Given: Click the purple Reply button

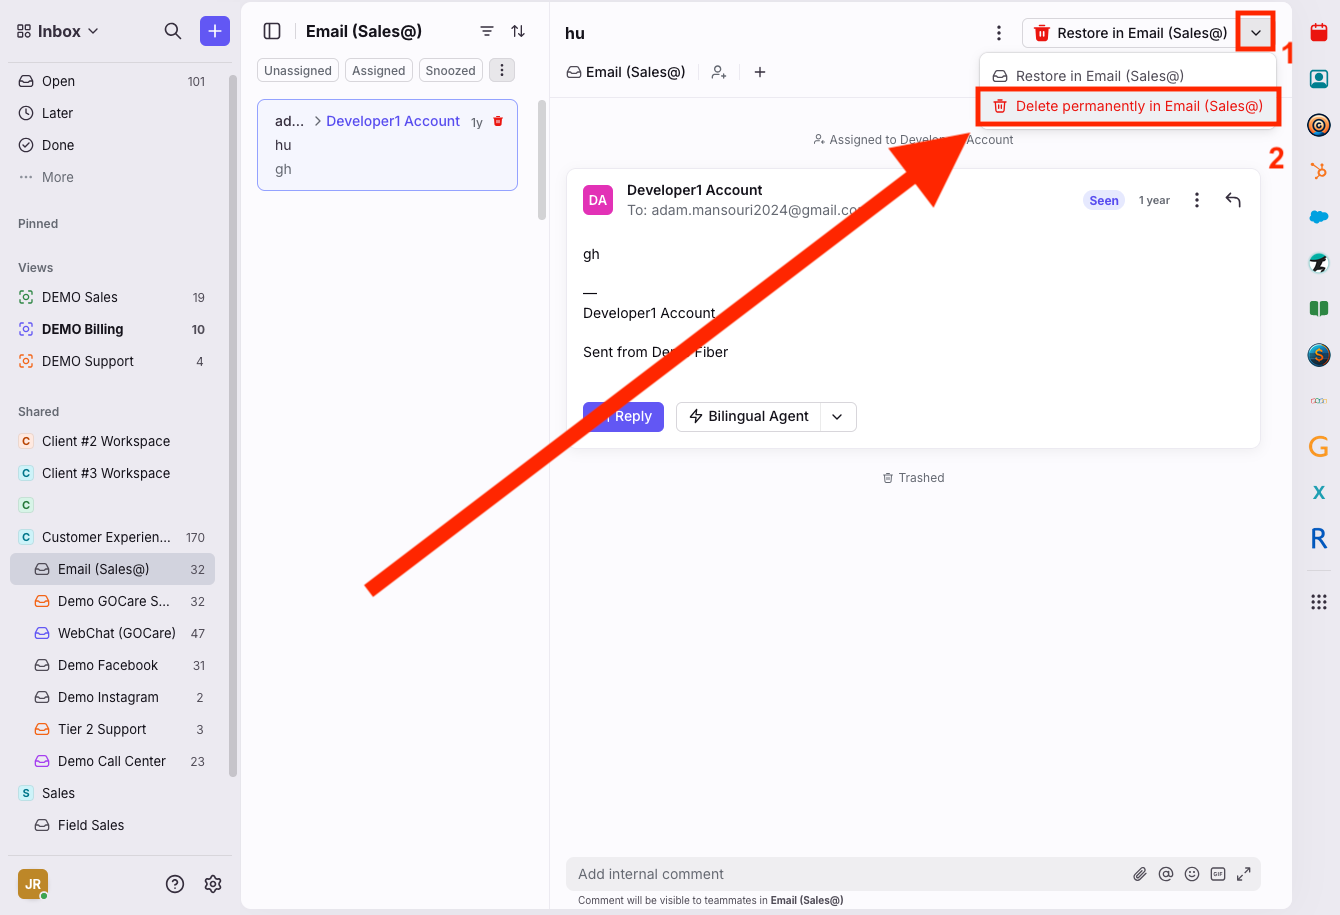Looking at the screenshot, I should click(624, 417).
